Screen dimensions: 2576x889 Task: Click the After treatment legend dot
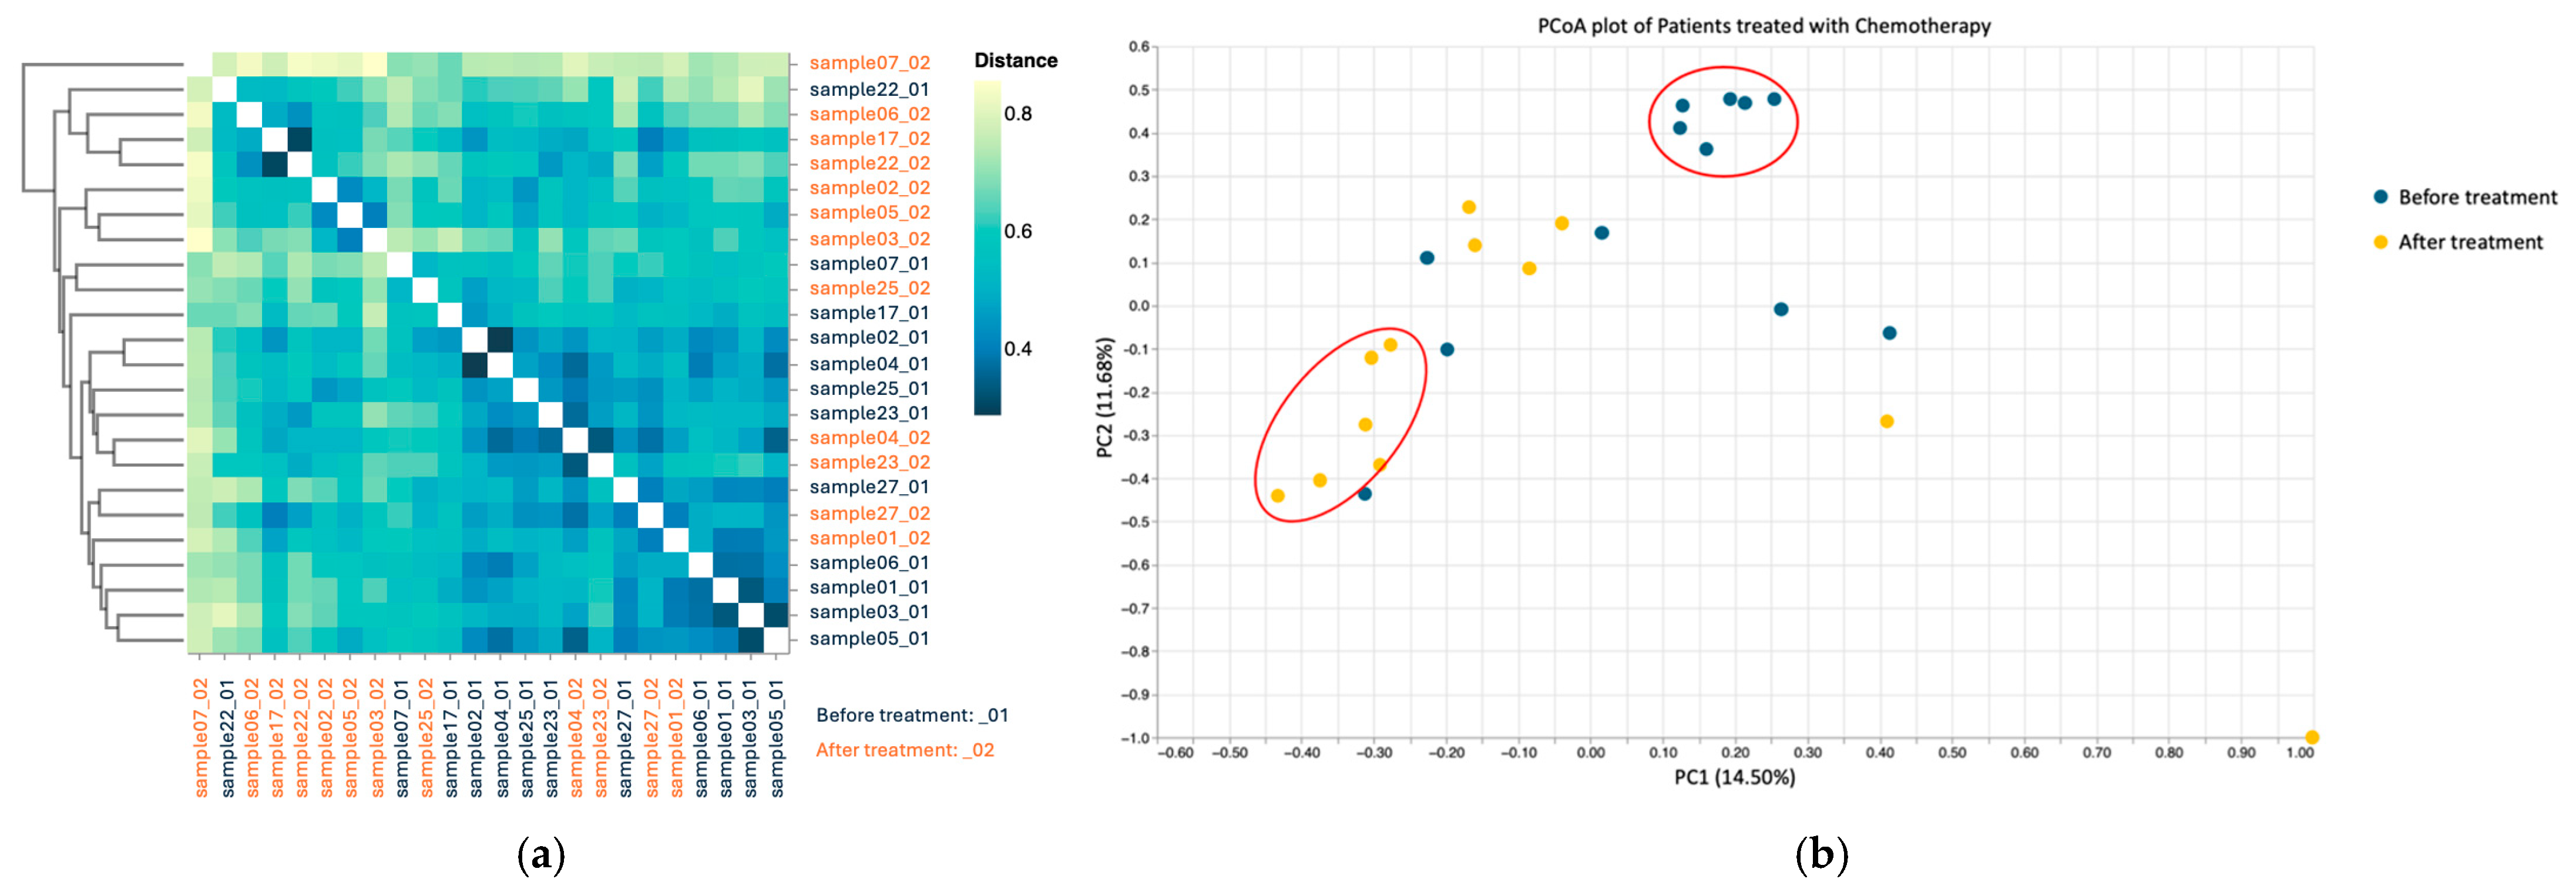(x=2381, y=242)
